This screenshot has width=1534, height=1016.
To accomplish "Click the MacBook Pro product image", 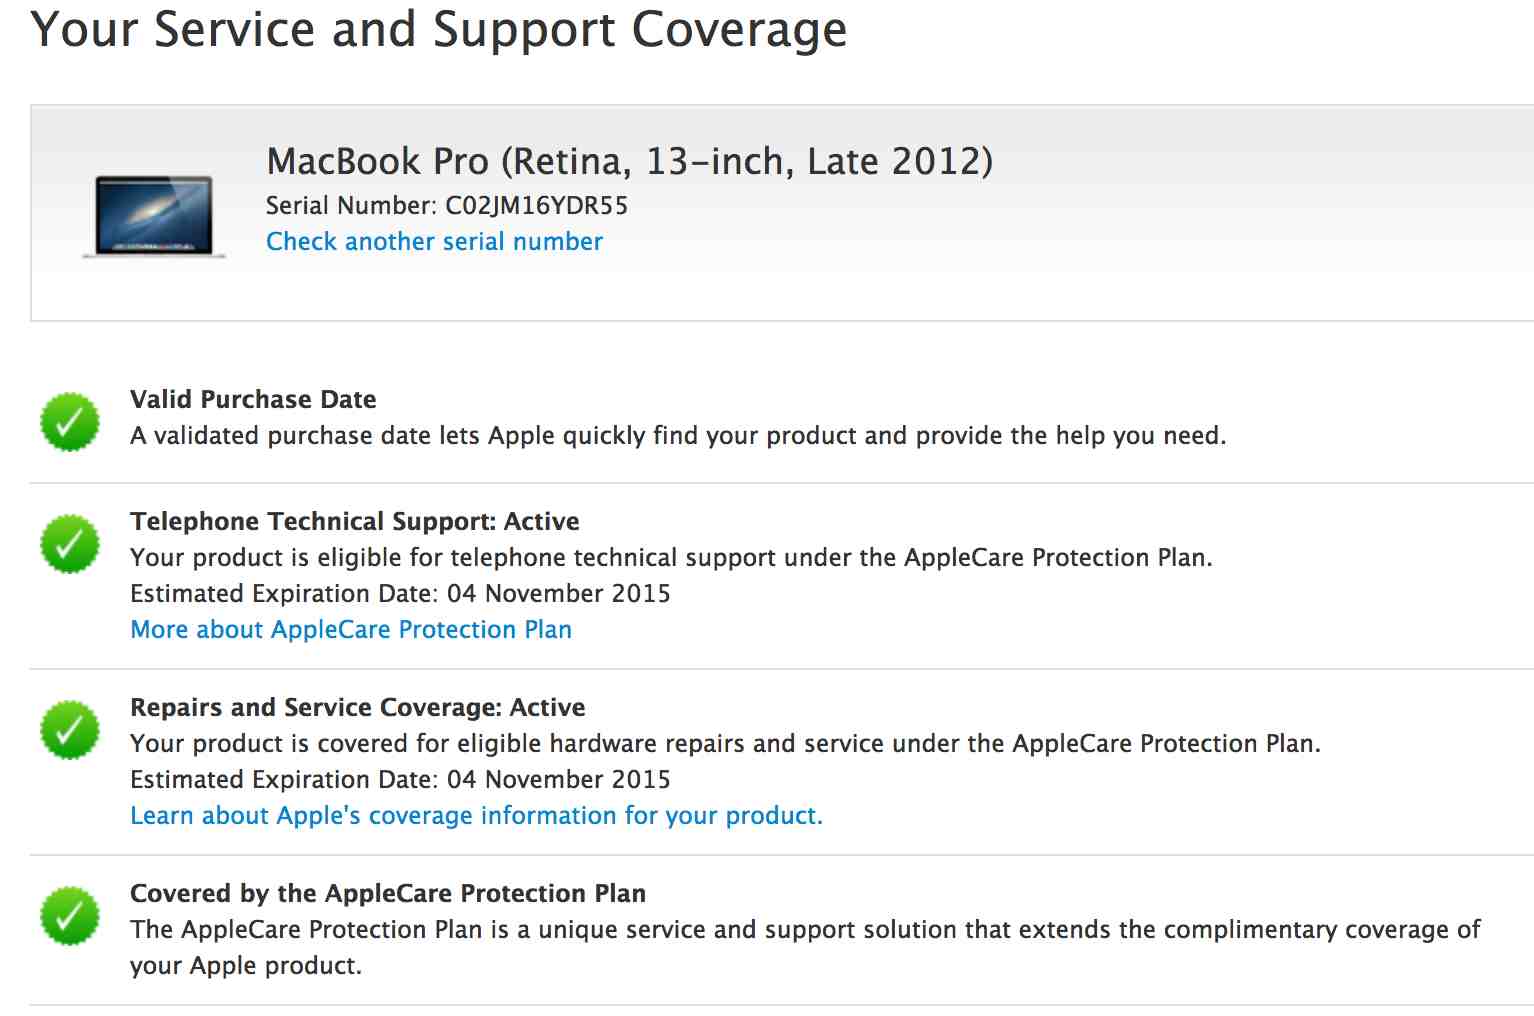I will click(154, 217).
